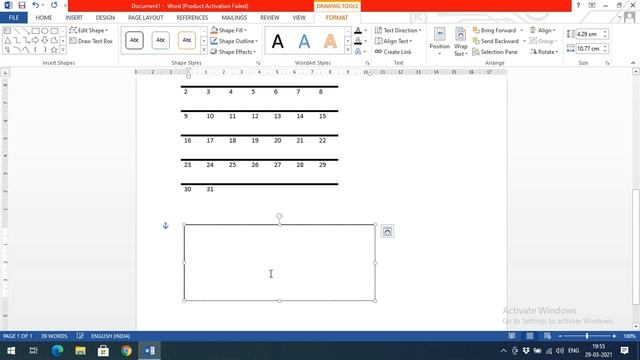Save the document using the floppy disk icon
Image resolution: width=640 pixels, height=360 pixels.
[22, 5]
